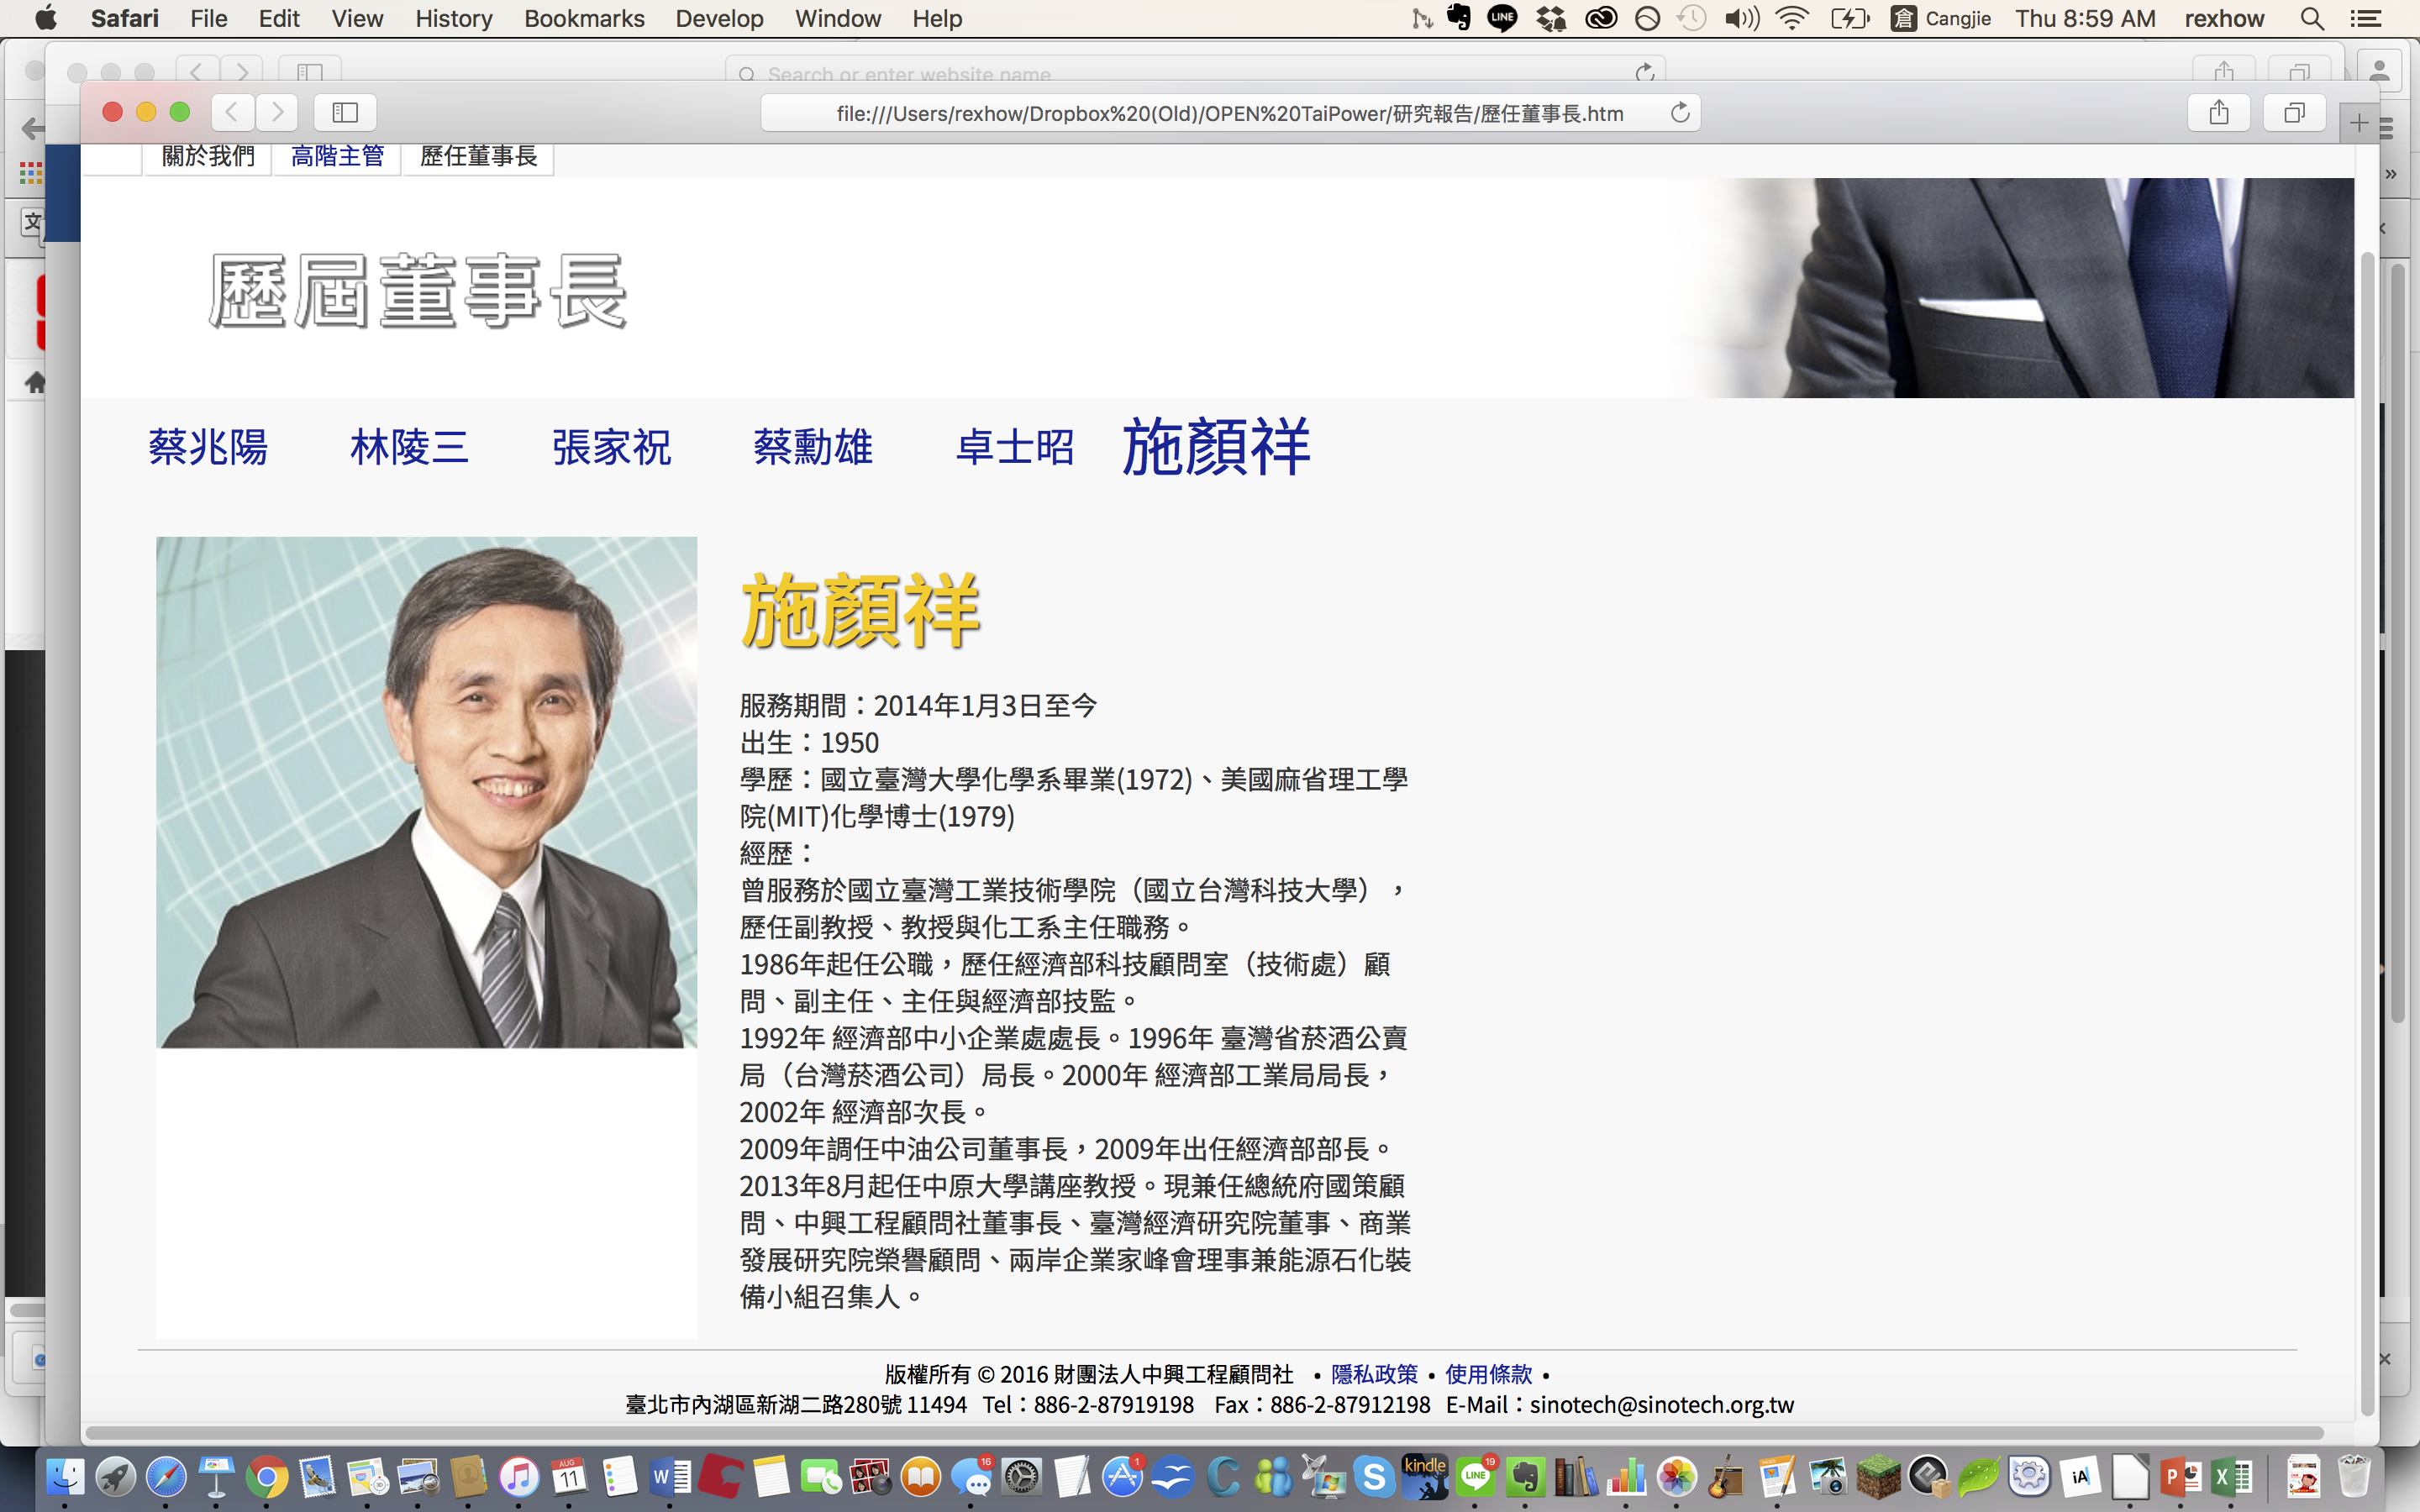The image size is (2420, 1512).
Task: Reload the page via address bar icon
Action: [1680, 113]
